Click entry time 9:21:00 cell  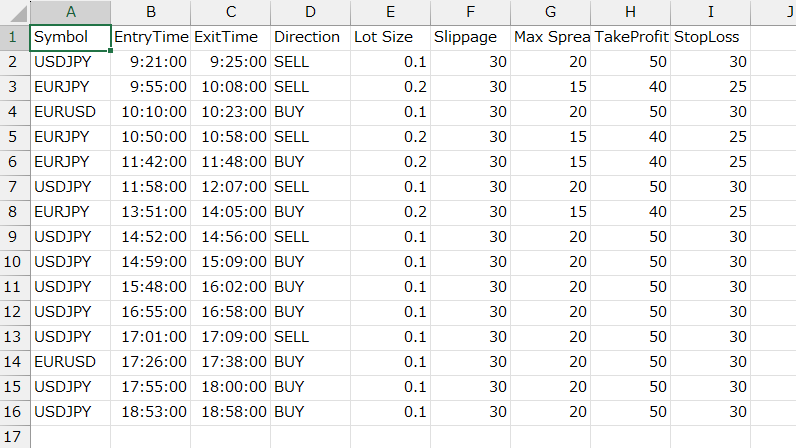click(150, 61)
